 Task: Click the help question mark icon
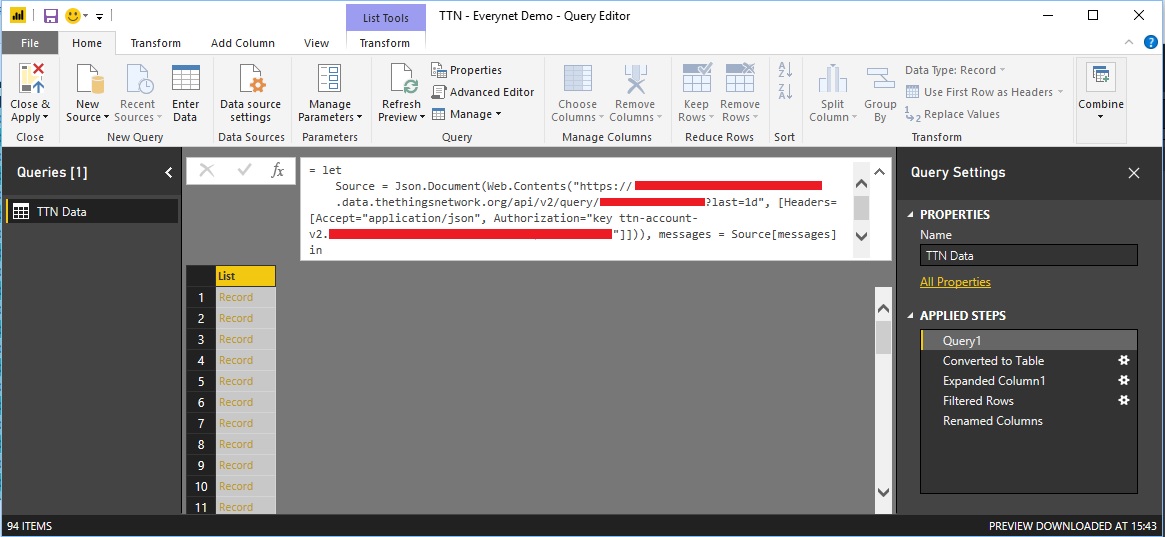pyautogui.click(x=1151, y=42)
